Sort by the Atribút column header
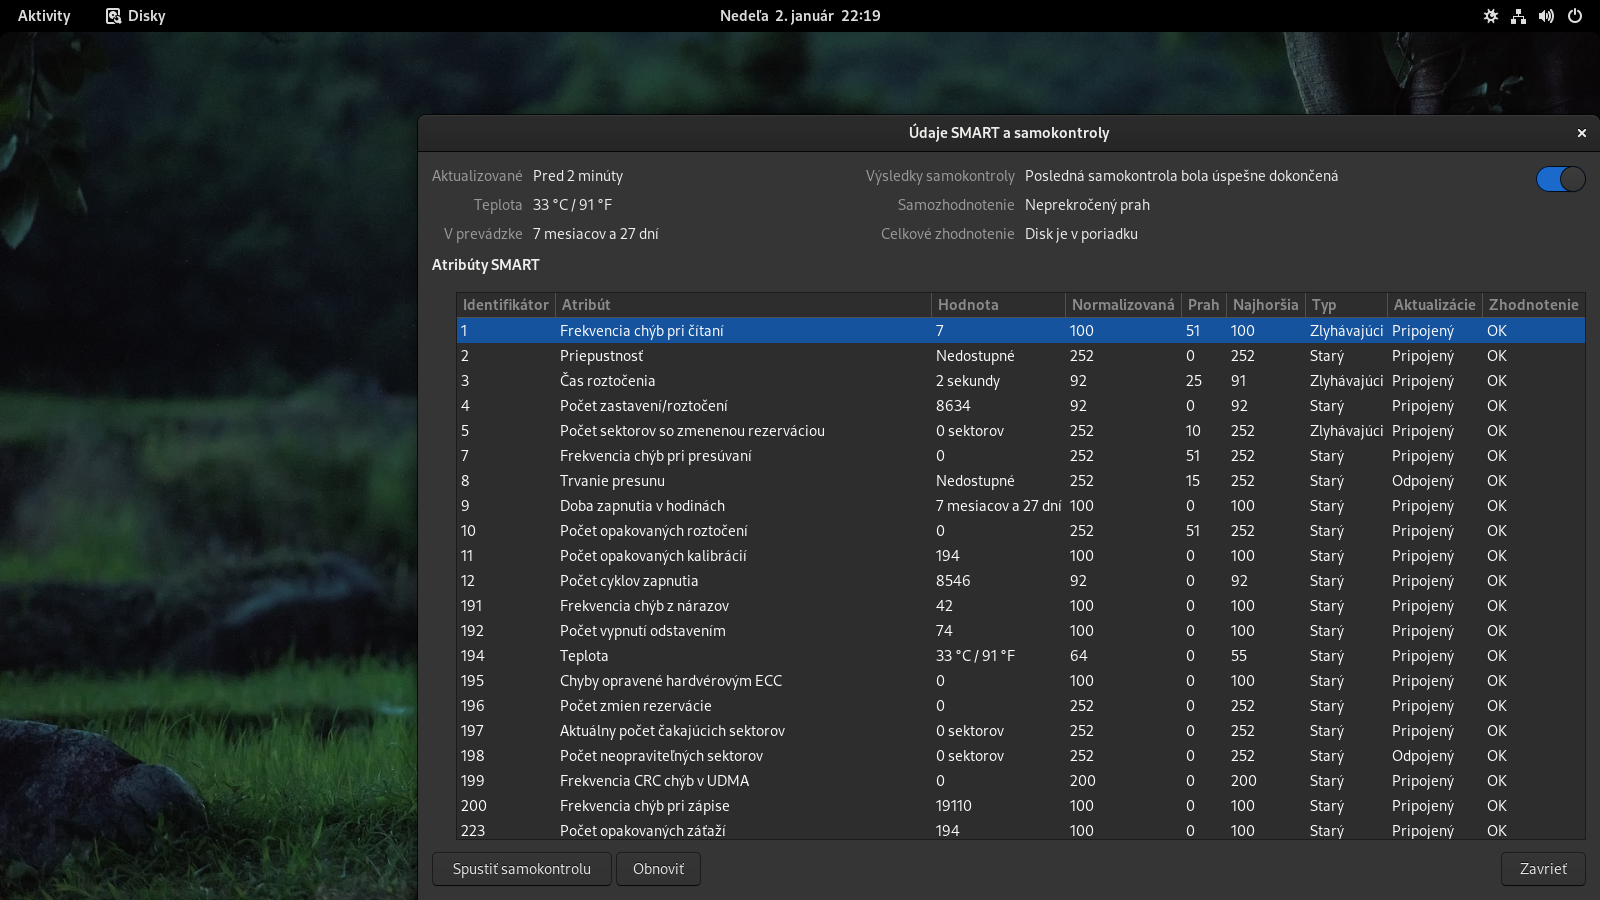 click(586, 305)
